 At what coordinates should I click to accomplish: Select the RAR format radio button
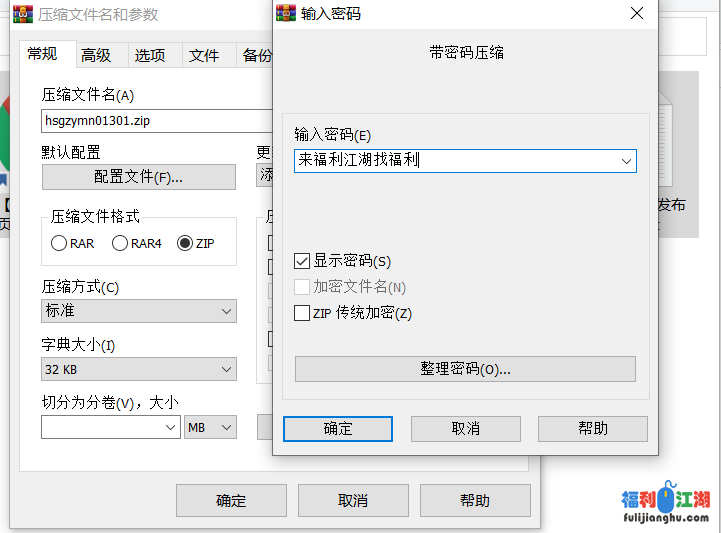59,243
